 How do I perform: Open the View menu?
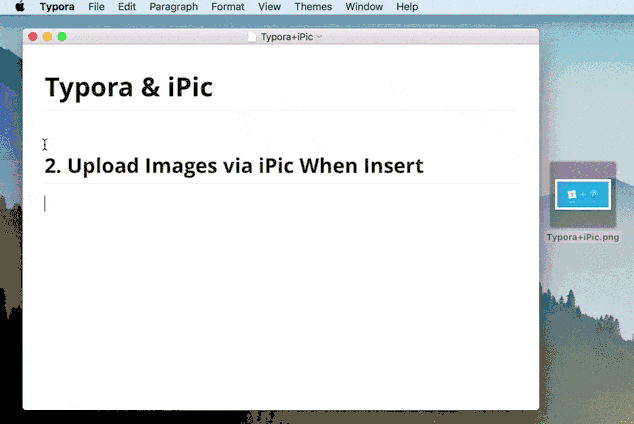(269, 7)
